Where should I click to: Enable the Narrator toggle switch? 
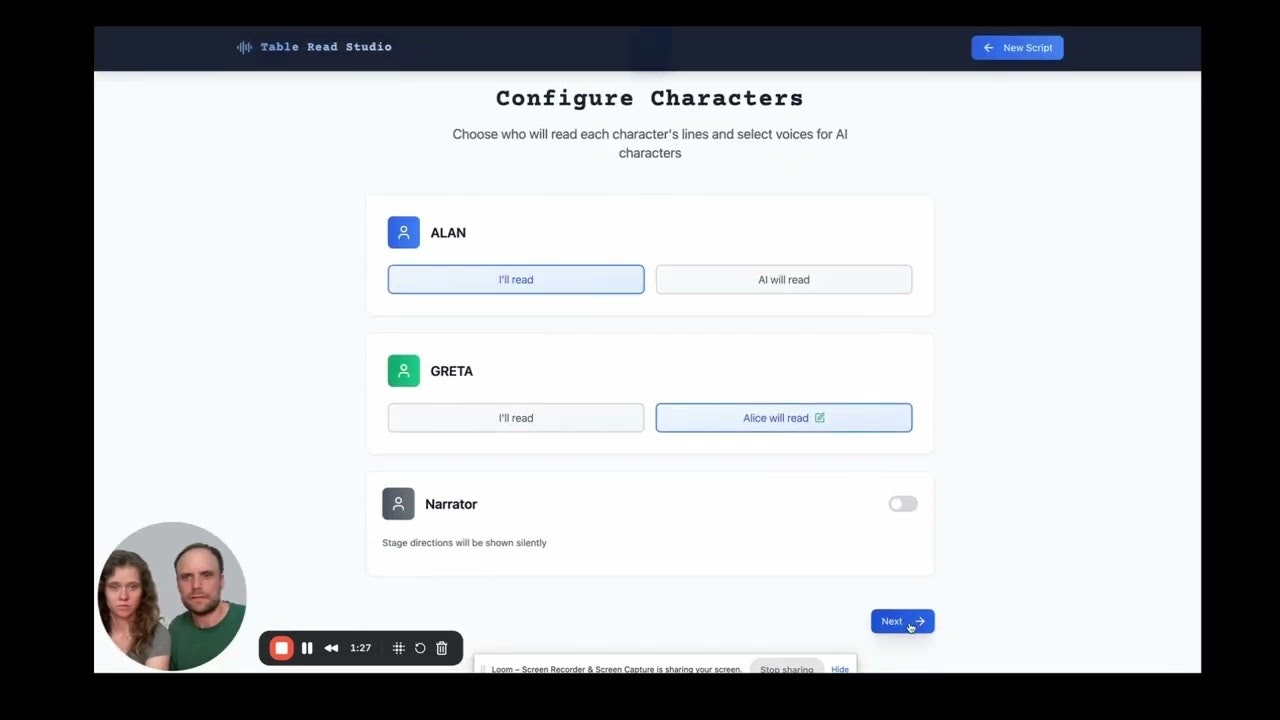(903, 504)
